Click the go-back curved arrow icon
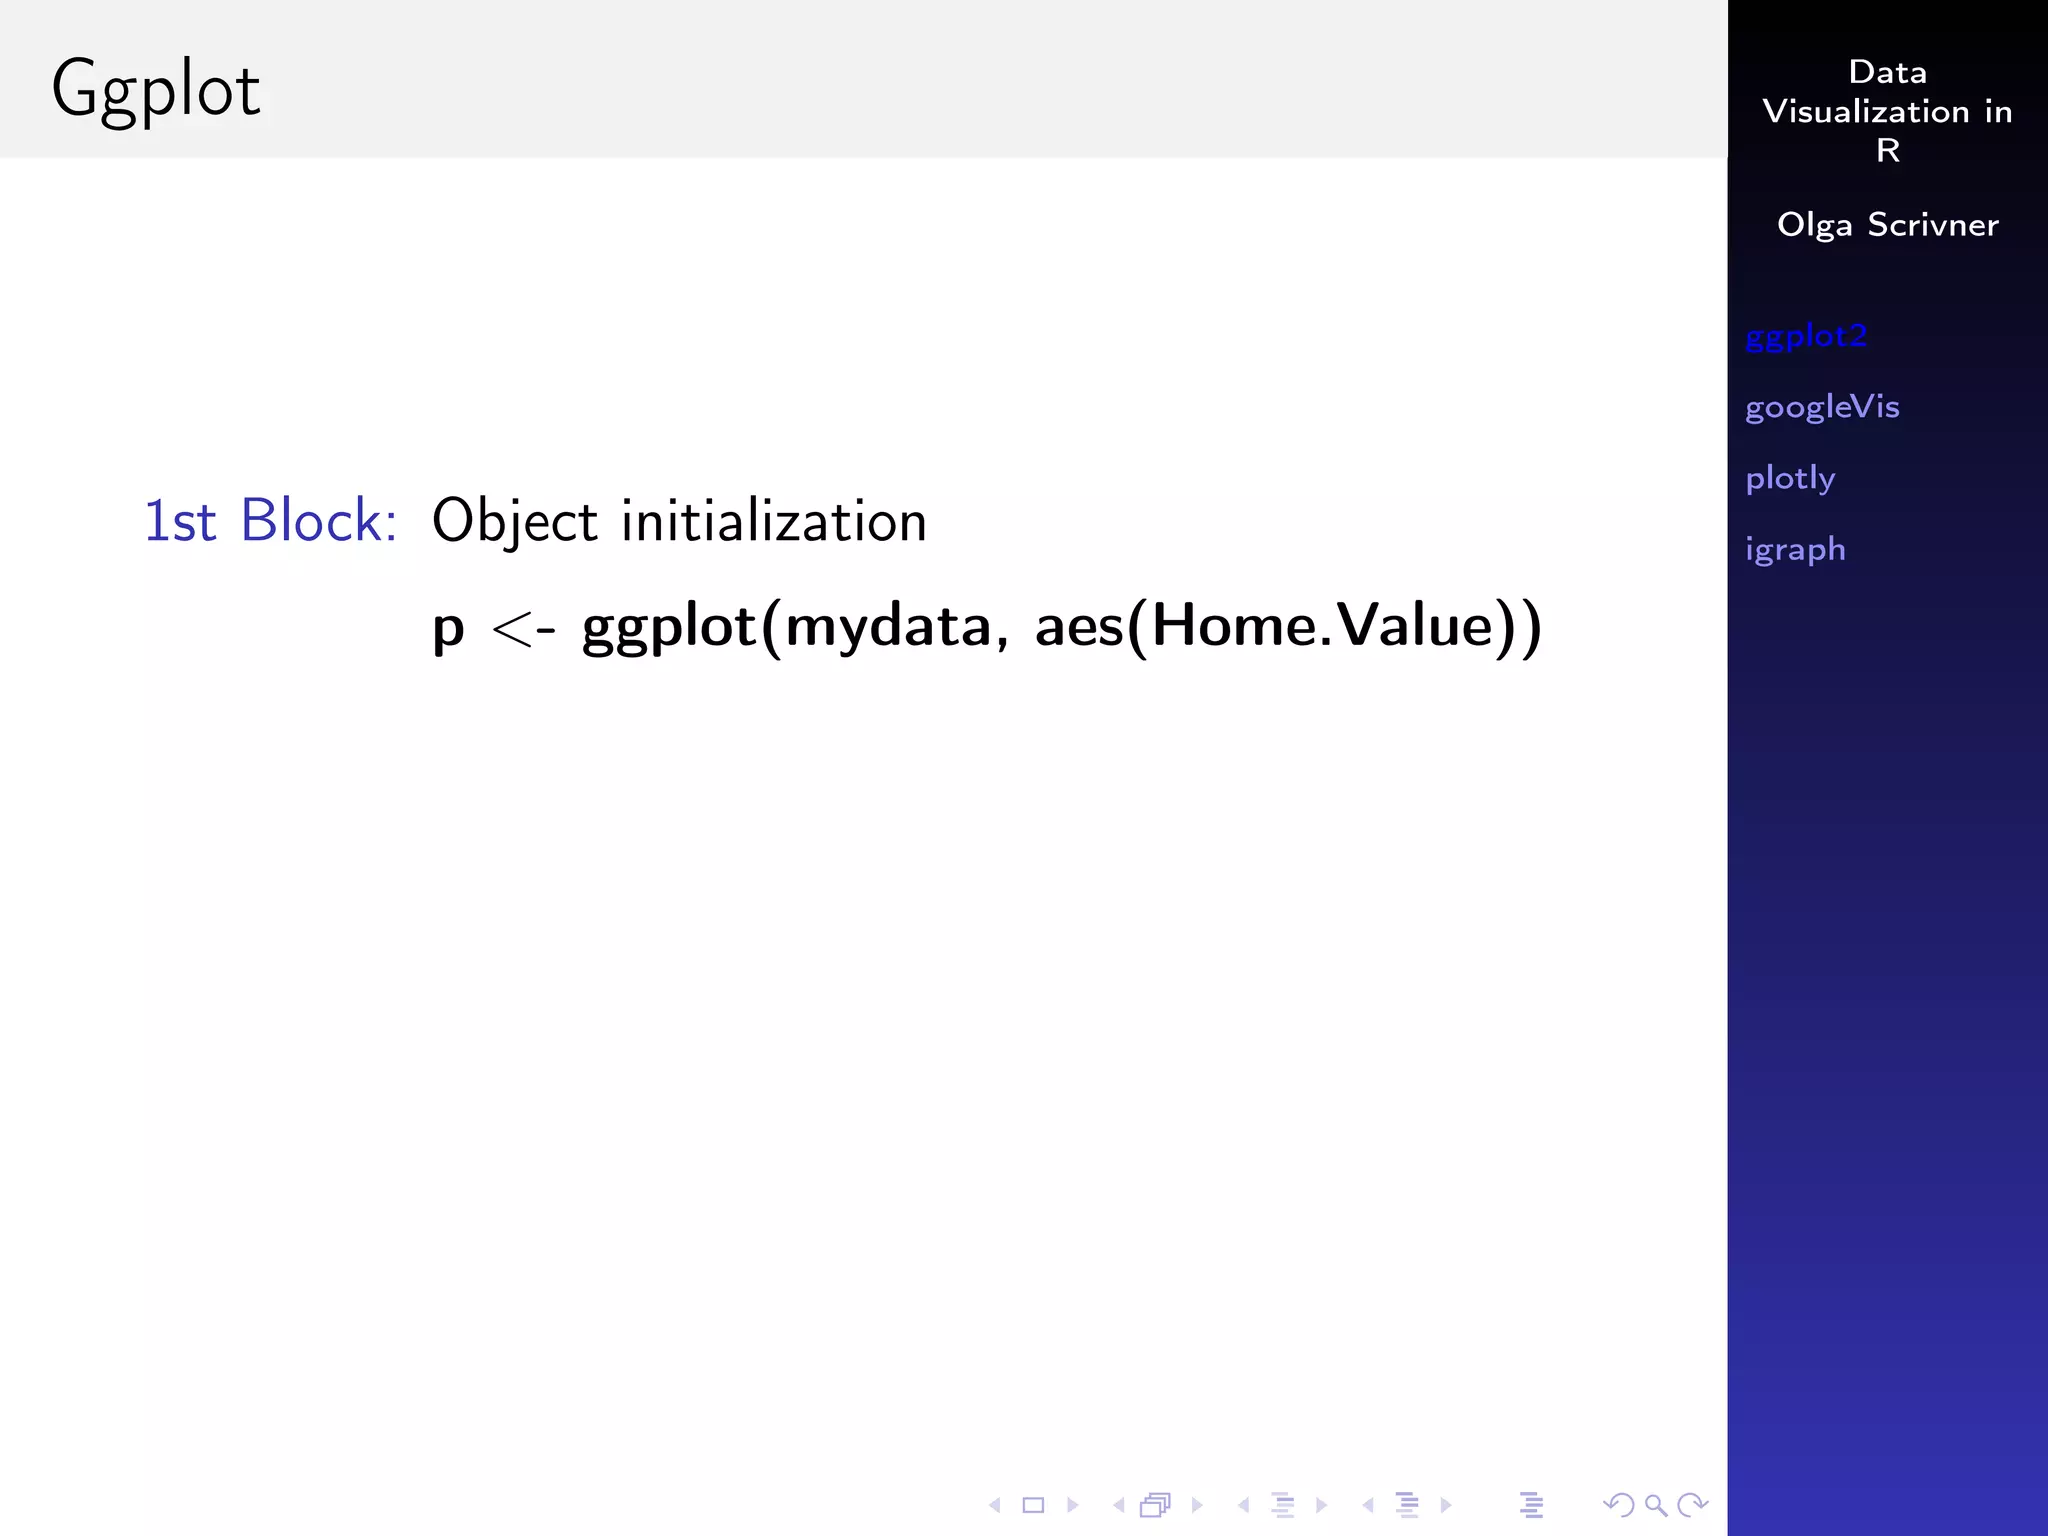Viewport: 2048px width, 1536px height. pyautogui.click(x=1617, y=1505)
